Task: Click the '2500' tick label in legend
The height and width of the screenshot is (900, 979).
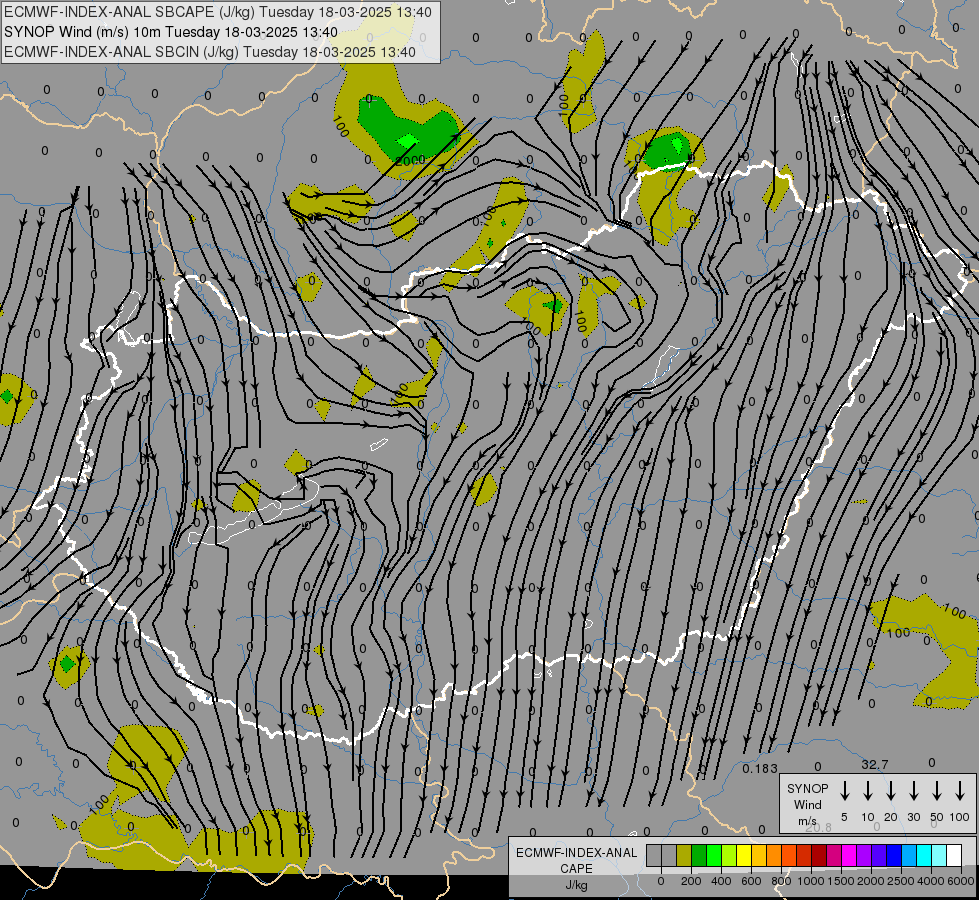Action: (x=901, y=881)
